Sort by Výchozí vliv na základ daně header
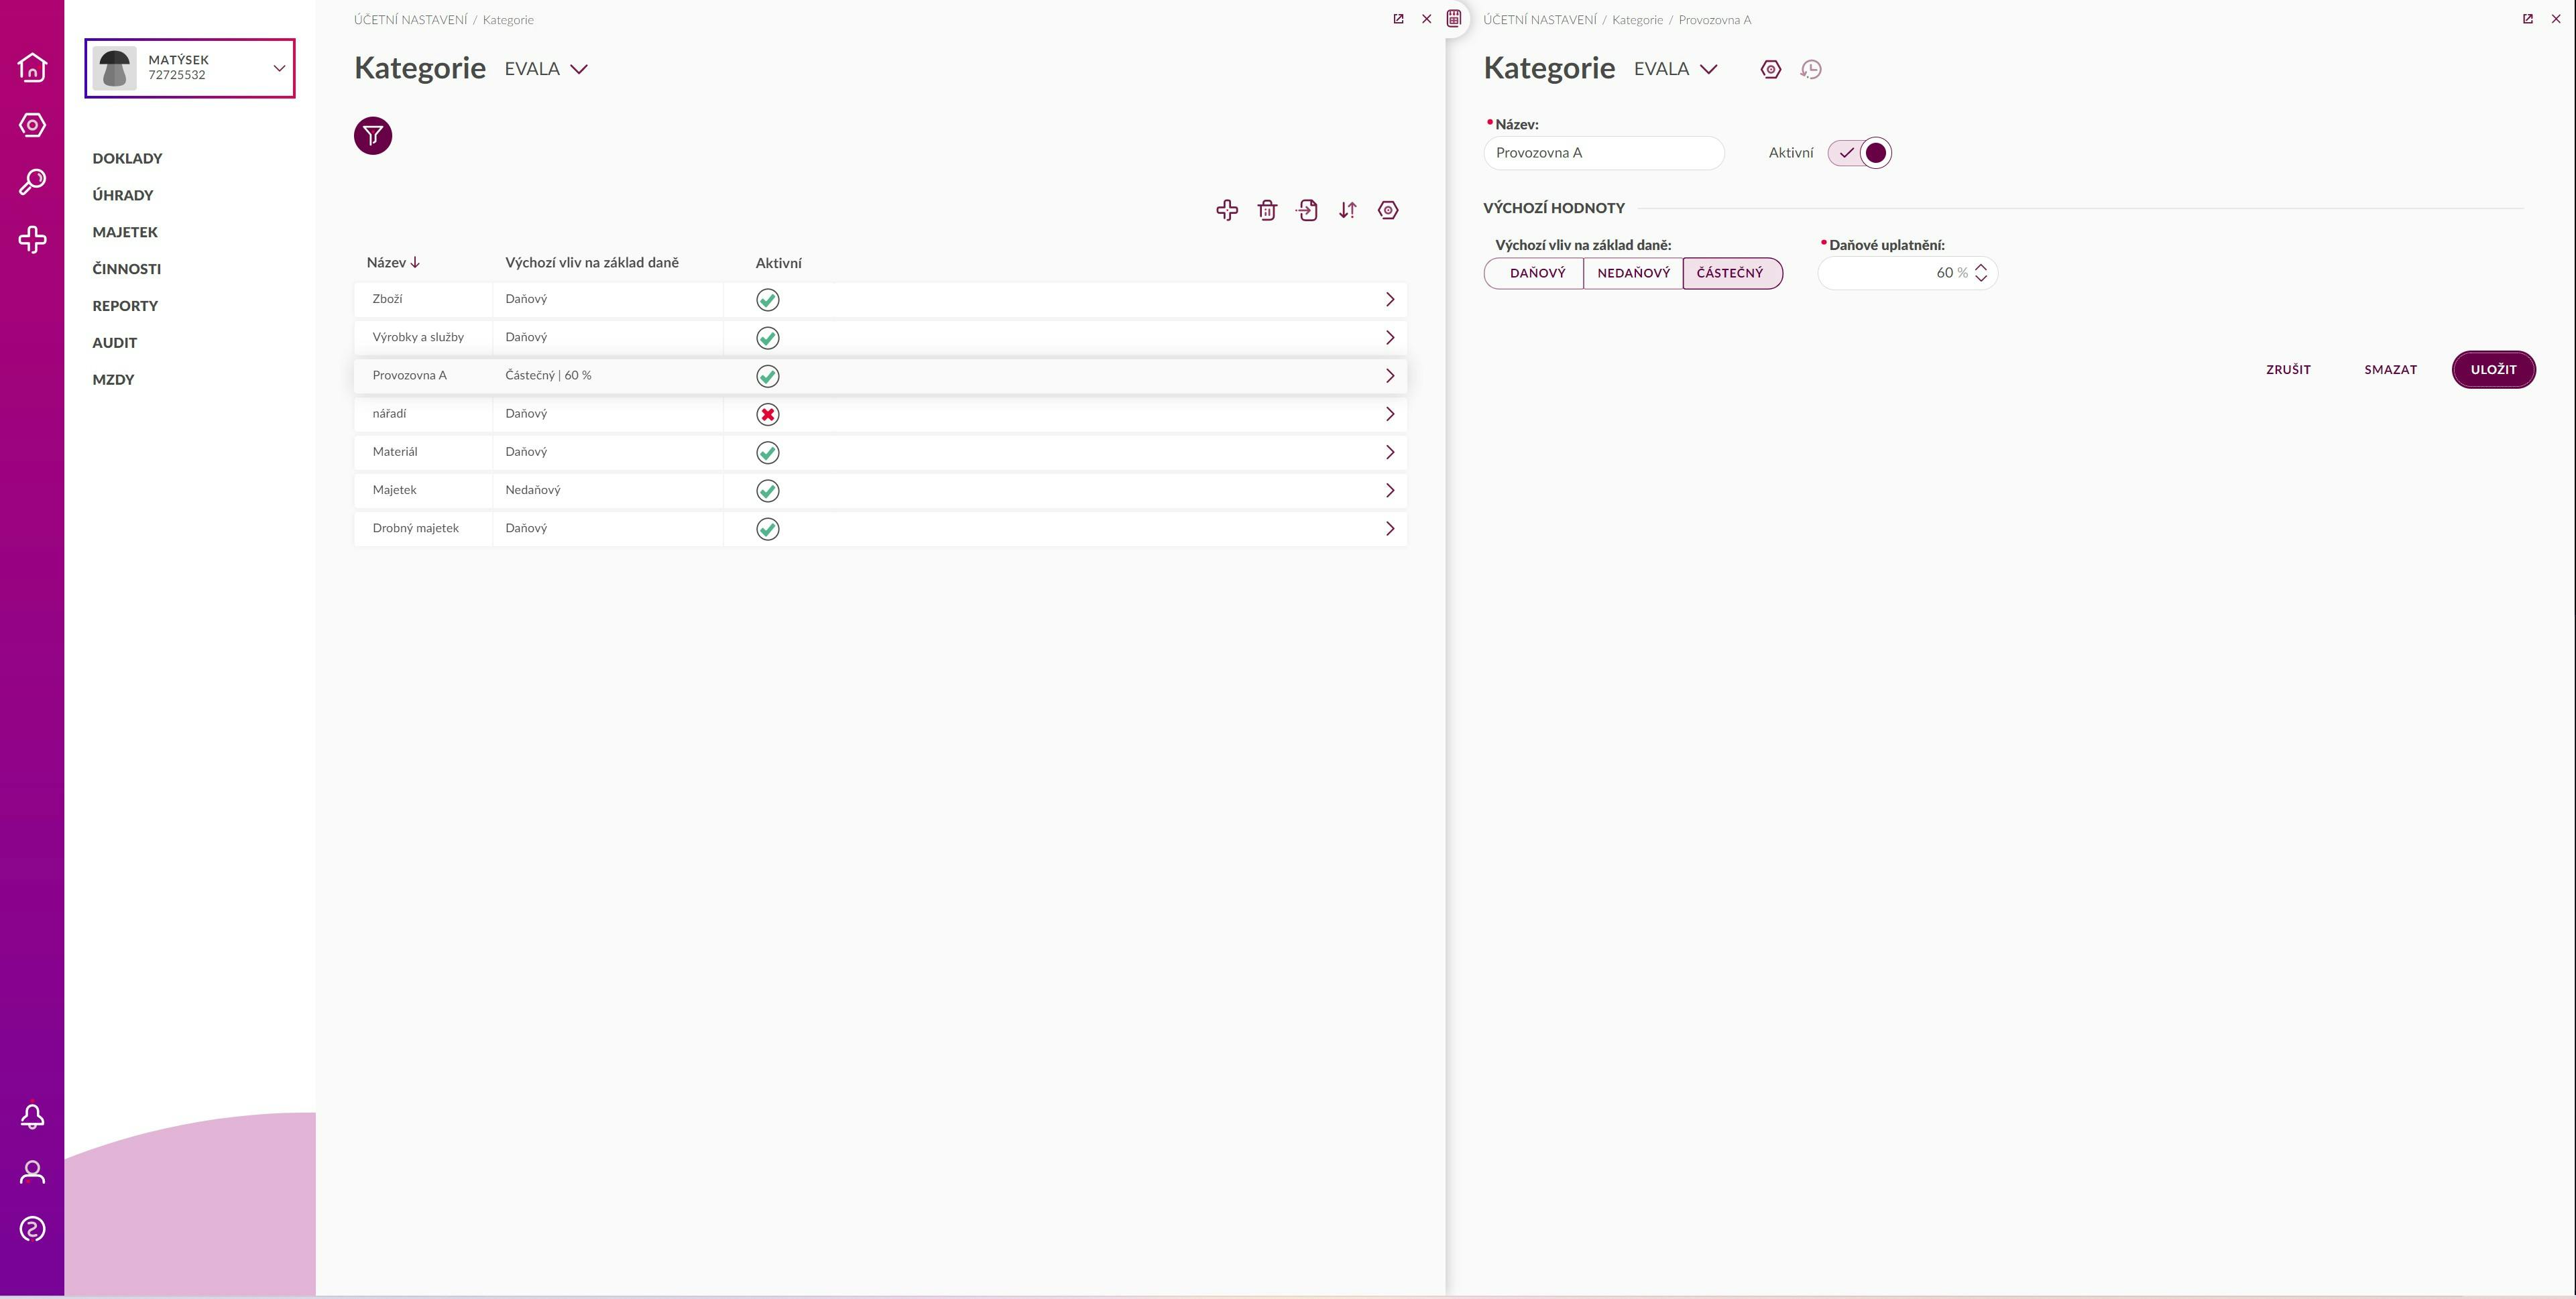Screen dimensions: 2576x1299 (x=592, y=263)
